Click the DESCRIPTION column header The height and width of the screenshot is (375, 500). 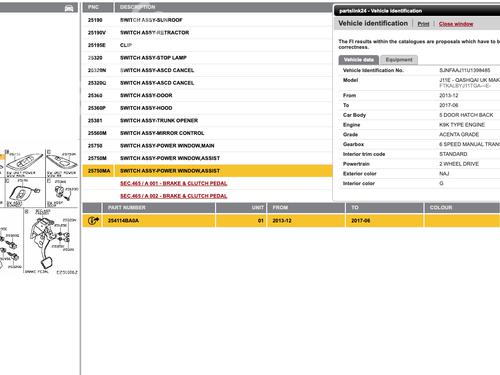tap(223, 7)
